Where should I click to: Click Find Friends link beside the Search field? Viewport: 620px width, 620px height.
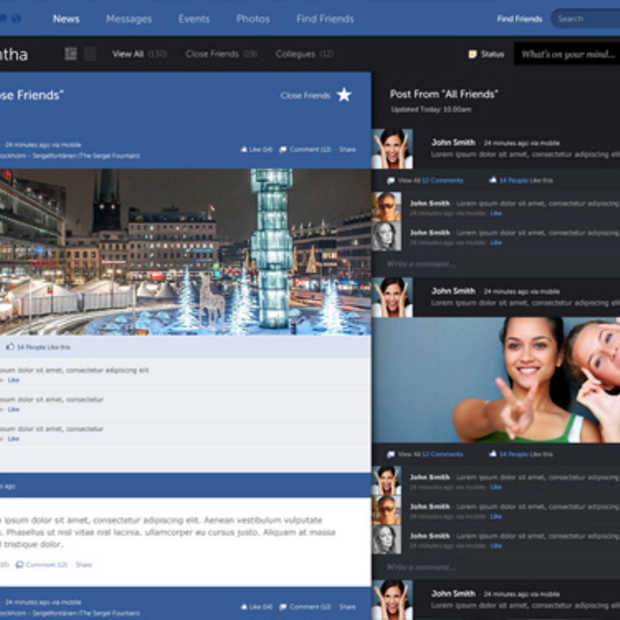[x=519, y=19]
